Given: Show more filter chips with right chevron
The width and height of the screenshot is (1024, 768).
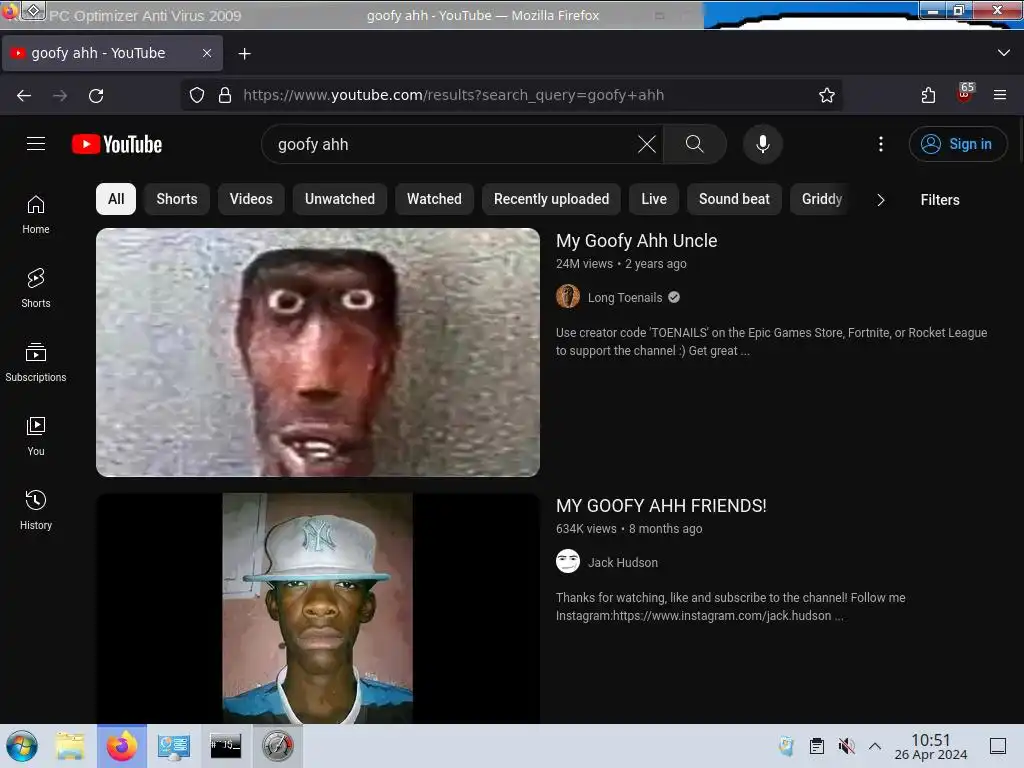Looking at the screenshot, I should click(x=880, y=200).
